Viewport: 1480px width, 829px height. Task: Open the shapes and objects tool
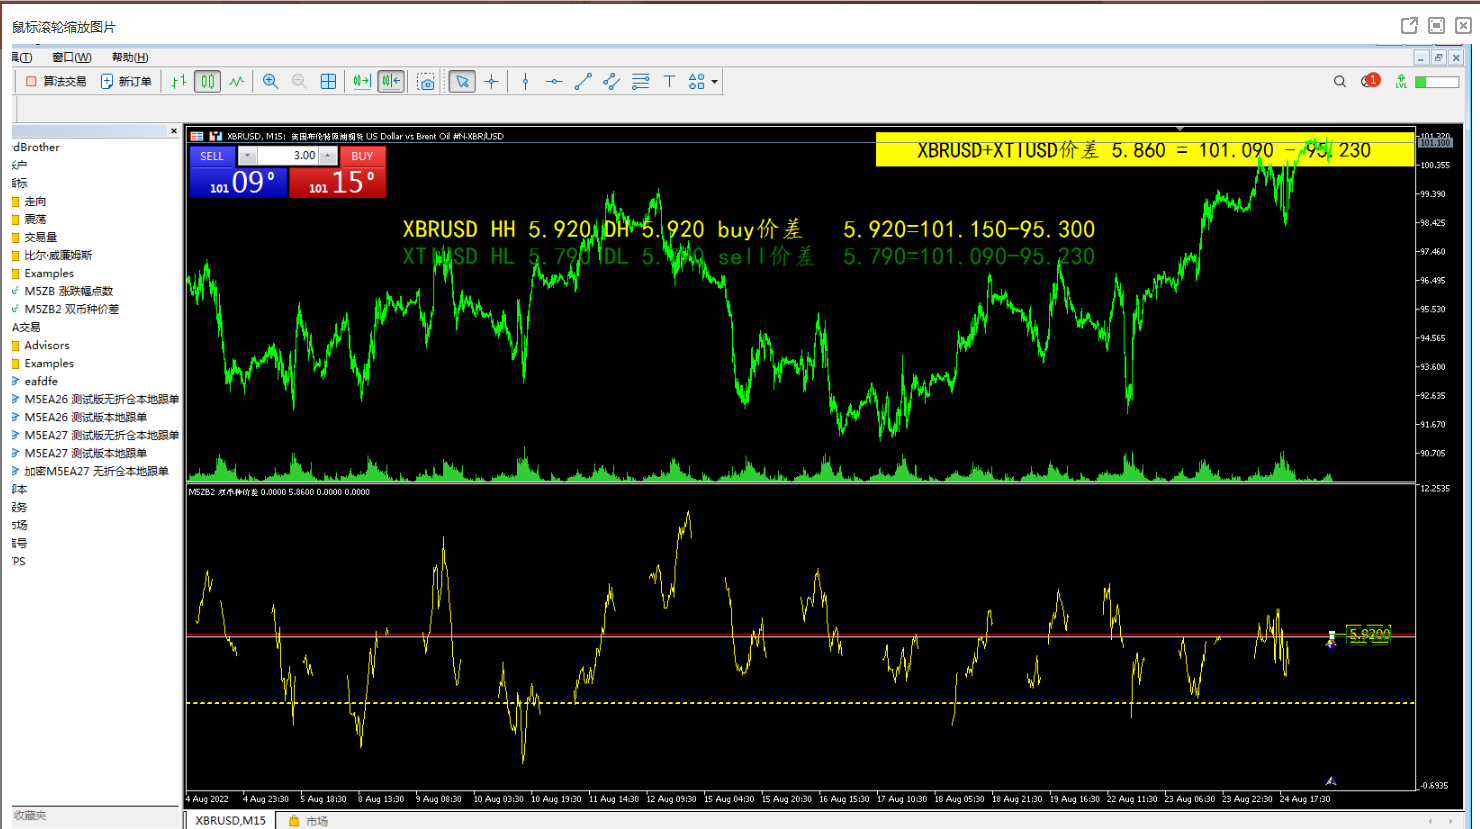697,81
